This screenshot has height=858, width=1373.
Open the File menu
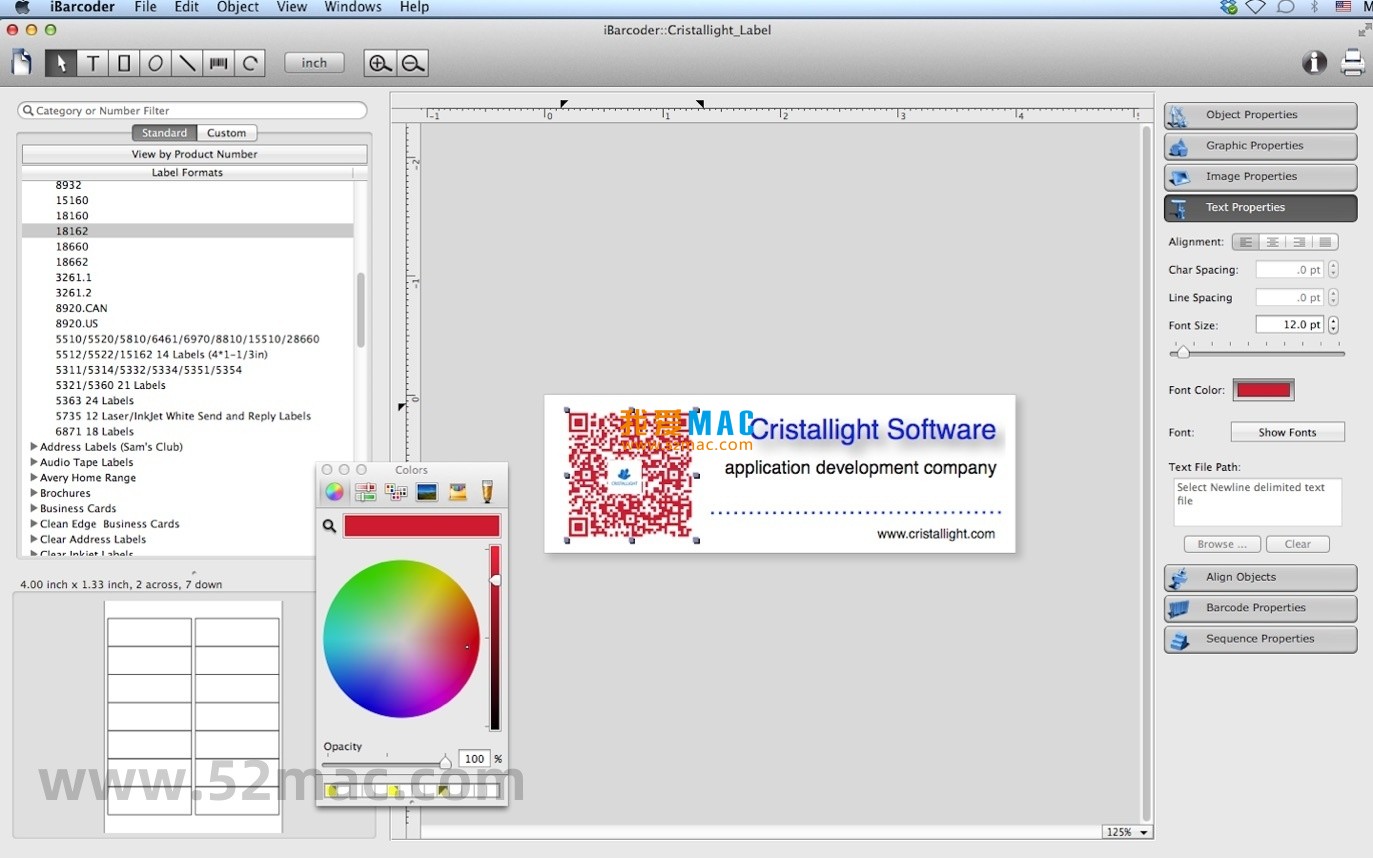point(145,7)
